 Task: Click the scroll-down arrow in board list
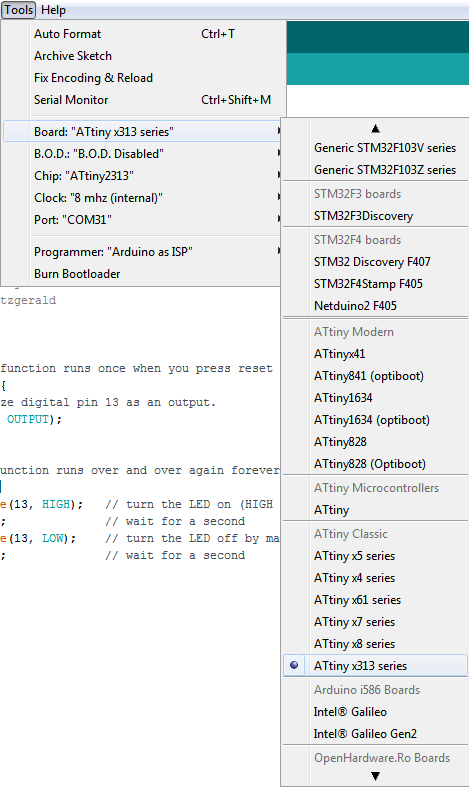375,776
